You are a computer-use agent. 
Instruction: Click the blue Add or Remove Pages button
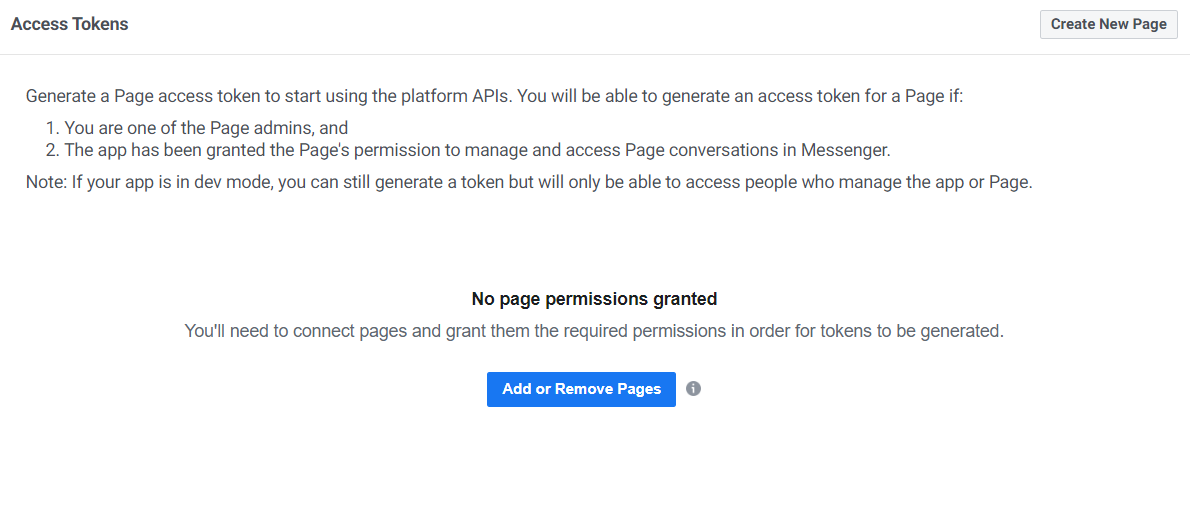581,389
